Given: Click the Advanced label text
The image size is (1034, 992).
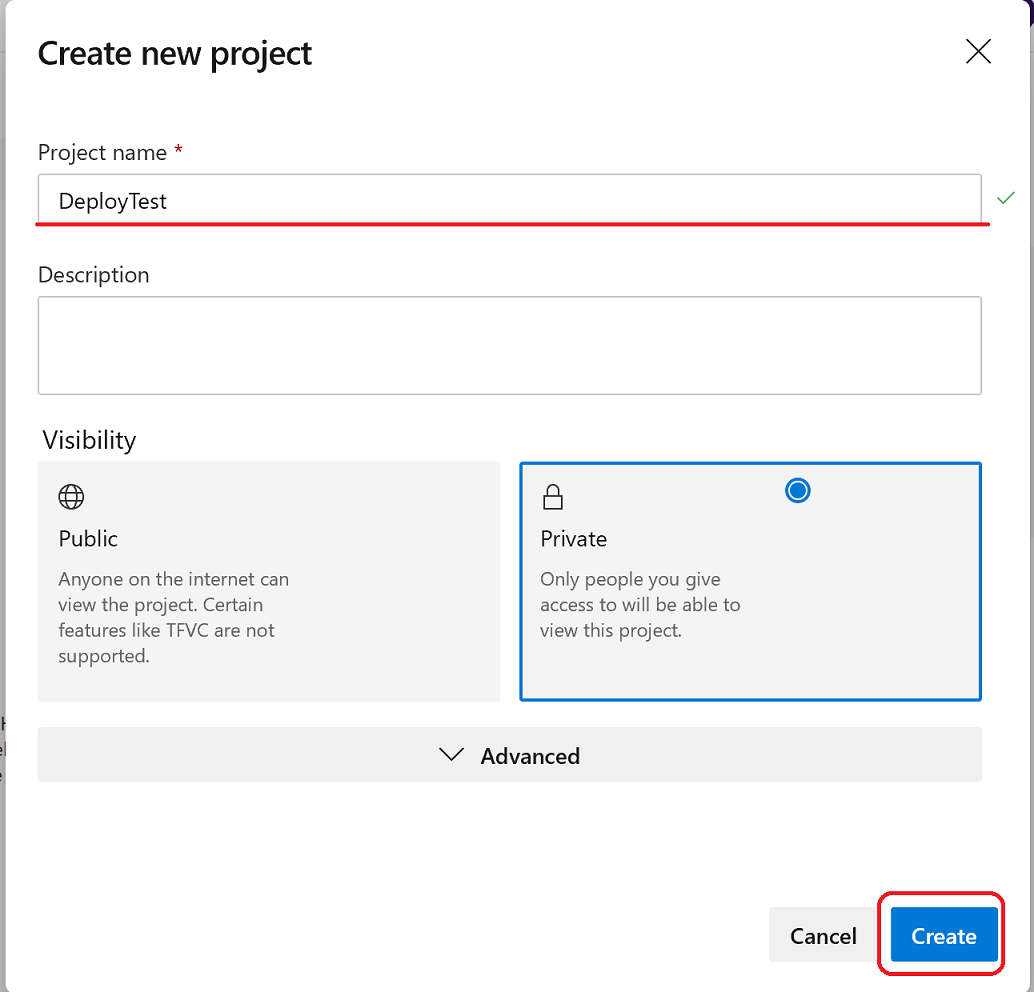Looking at the screenshot, I should tap(530, 756).
